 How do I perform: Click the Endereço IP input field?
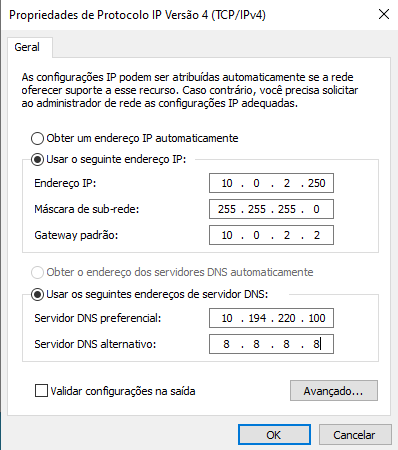pos(271,183)
